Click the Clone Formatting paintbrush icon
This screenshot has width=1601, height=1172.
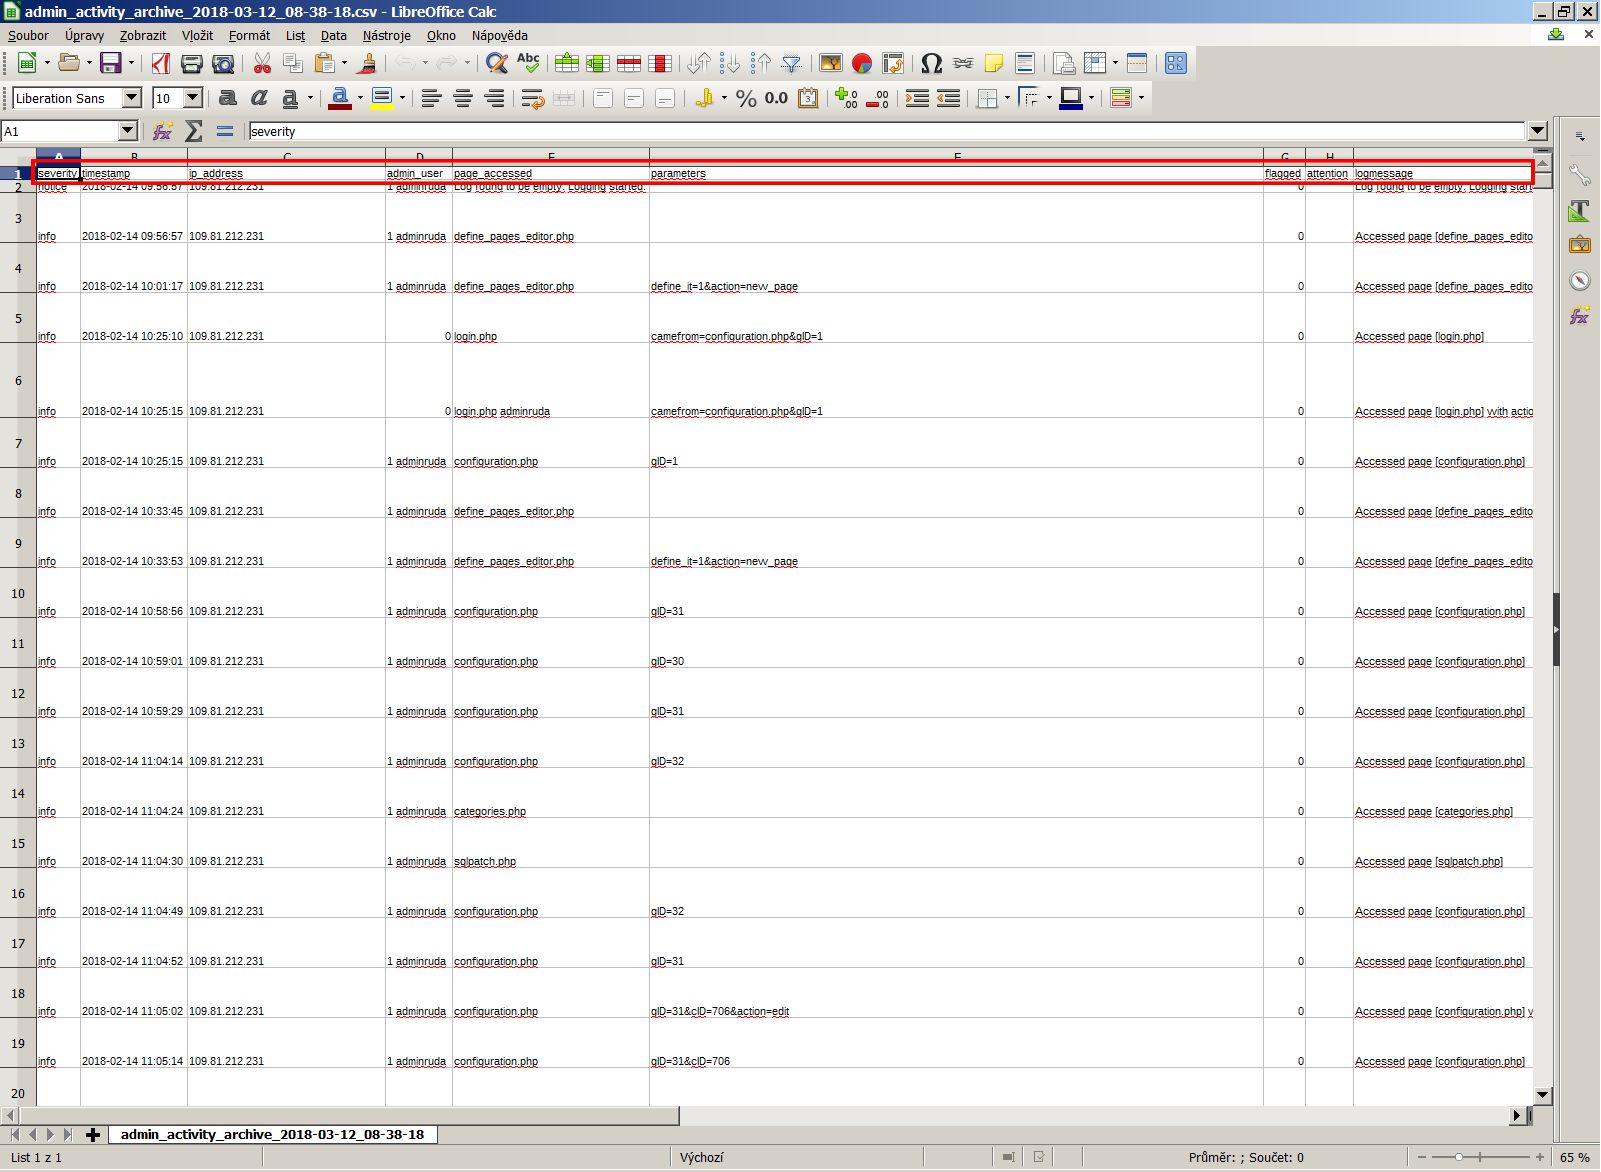coord(367,64)
